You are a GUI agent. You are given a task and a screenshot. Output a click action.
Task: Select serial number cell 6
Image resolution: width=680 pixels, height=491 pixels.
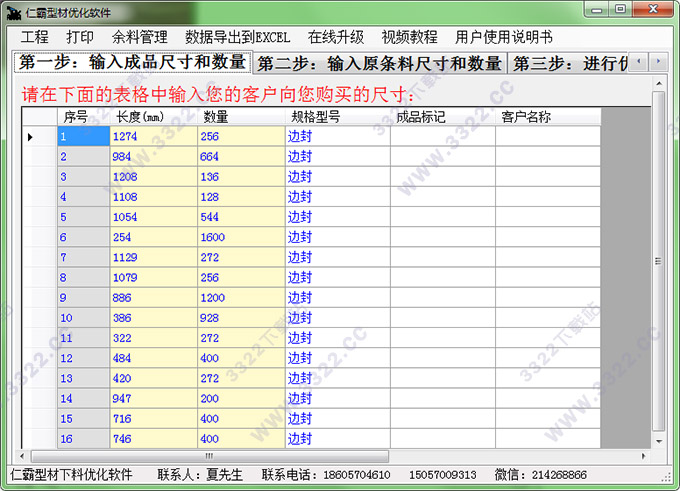pos(83,237)
